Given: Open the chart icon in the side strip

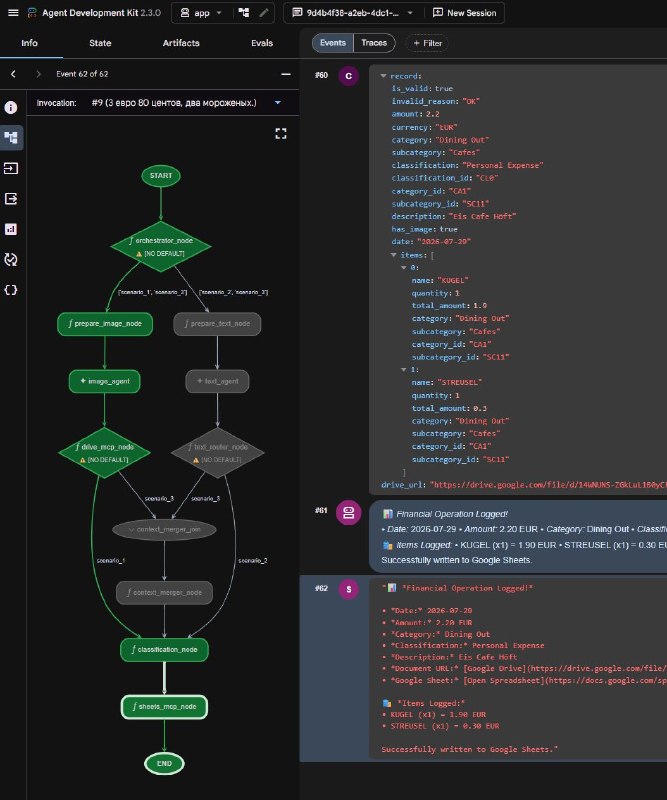Looking at the screenshot, I should (x=11, y=229).
